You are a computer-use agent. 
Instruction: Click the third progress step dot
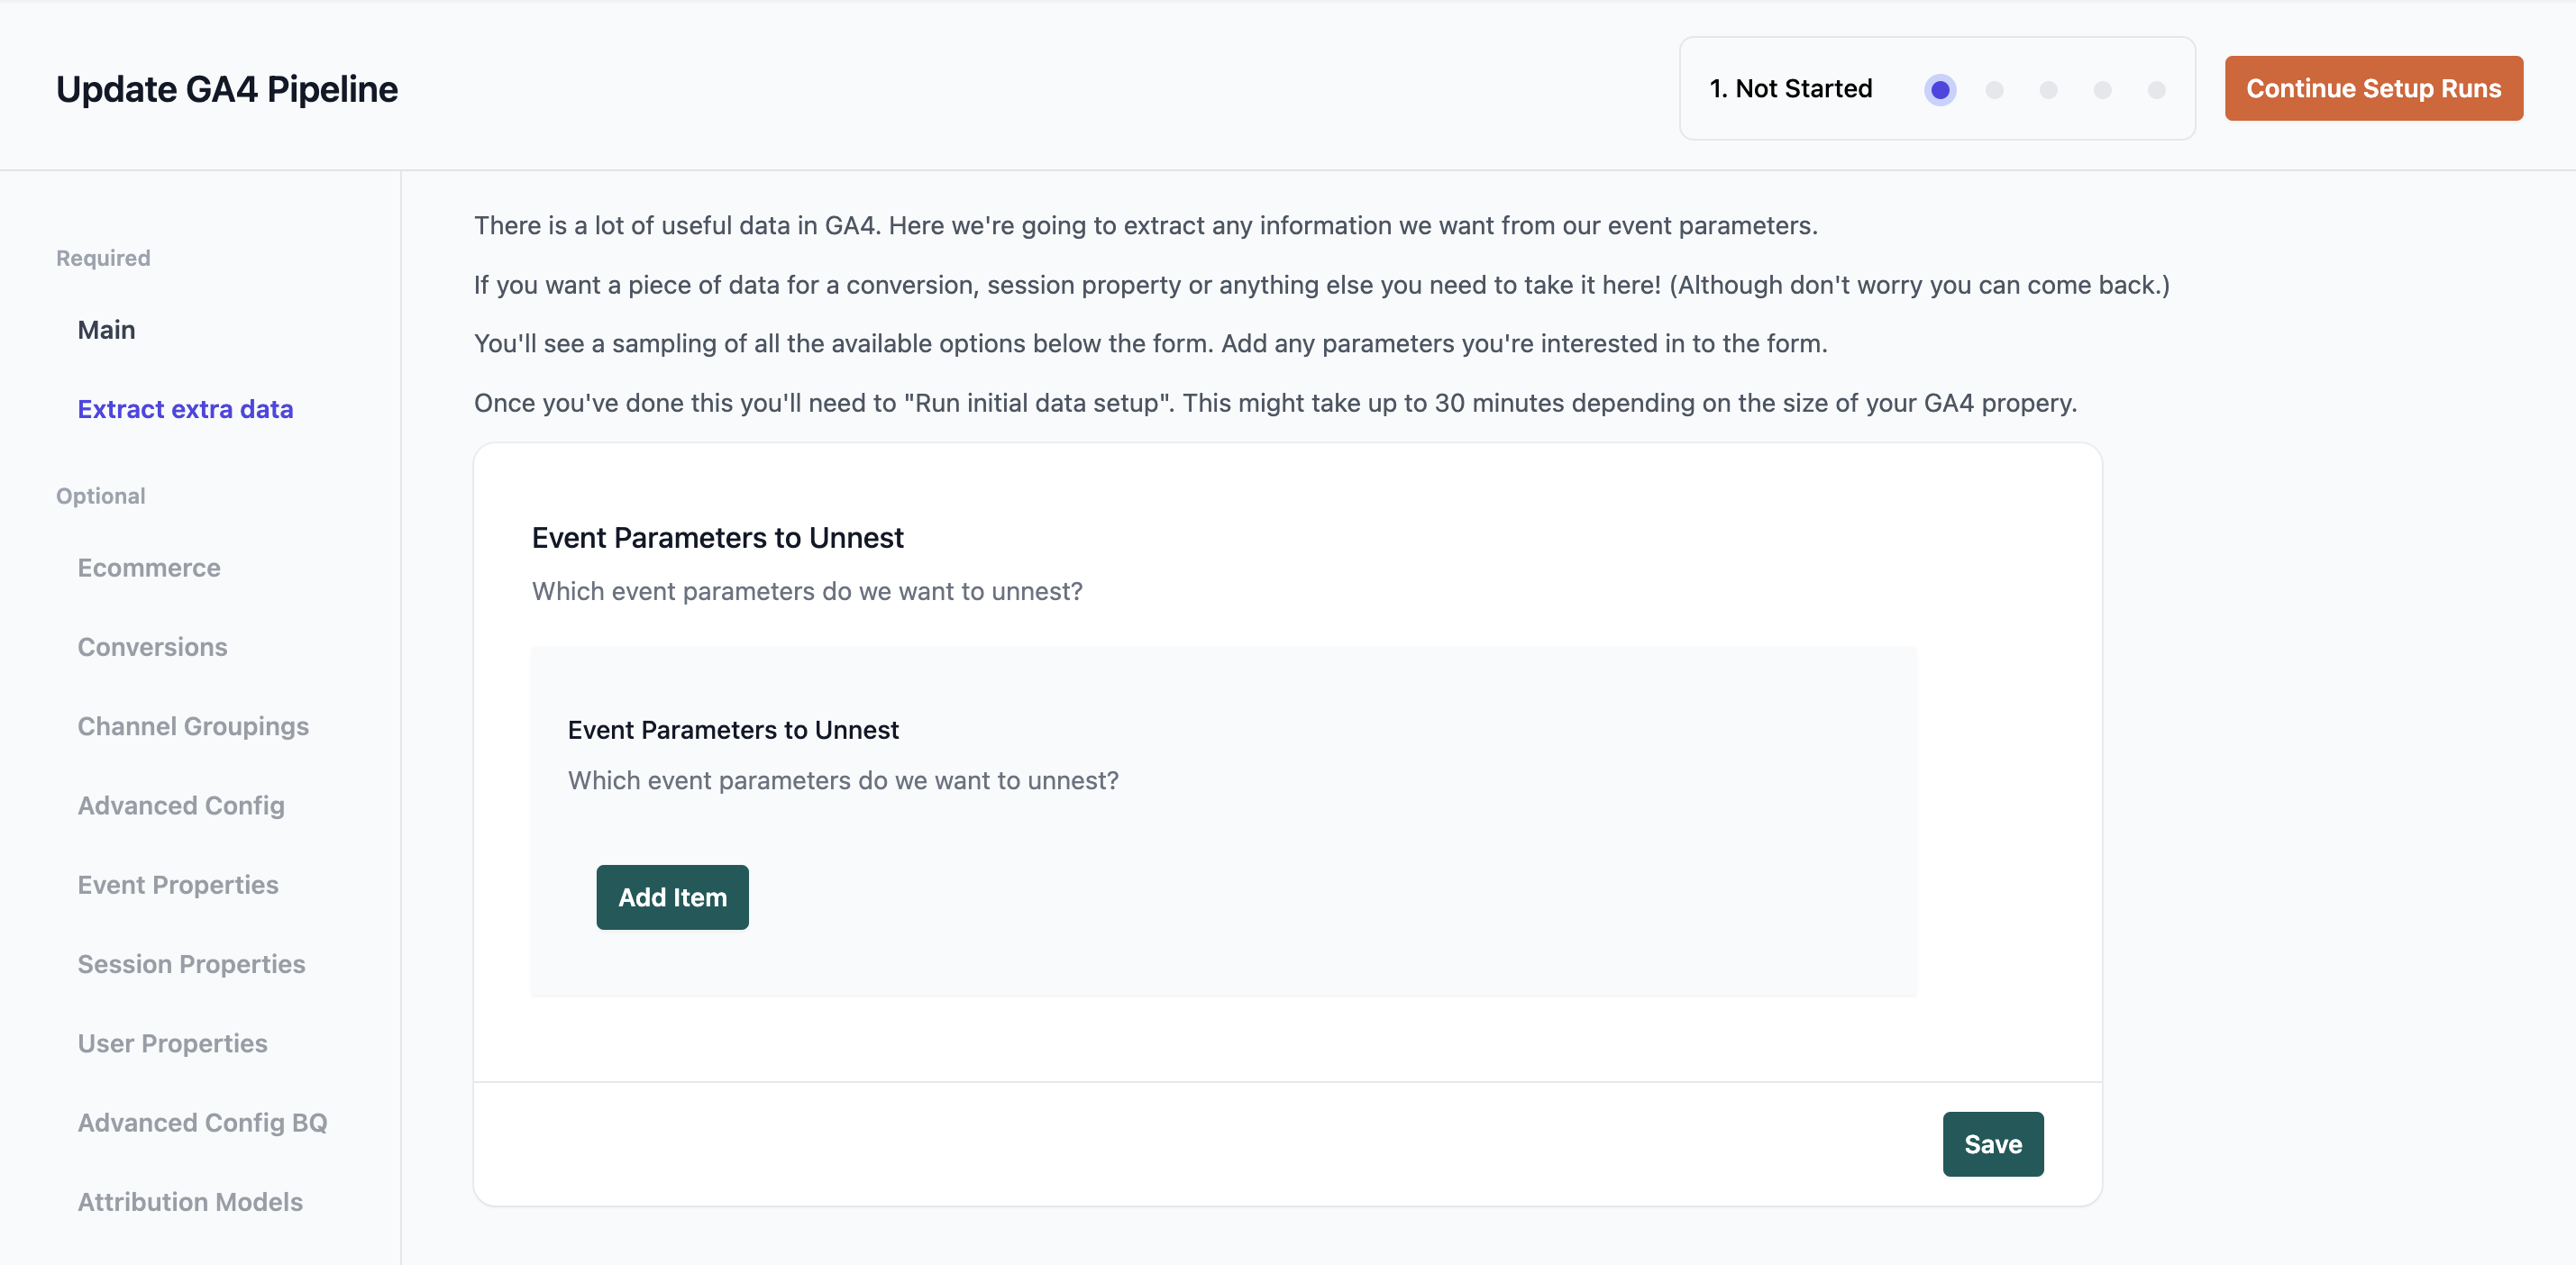tap(2048, 90)
